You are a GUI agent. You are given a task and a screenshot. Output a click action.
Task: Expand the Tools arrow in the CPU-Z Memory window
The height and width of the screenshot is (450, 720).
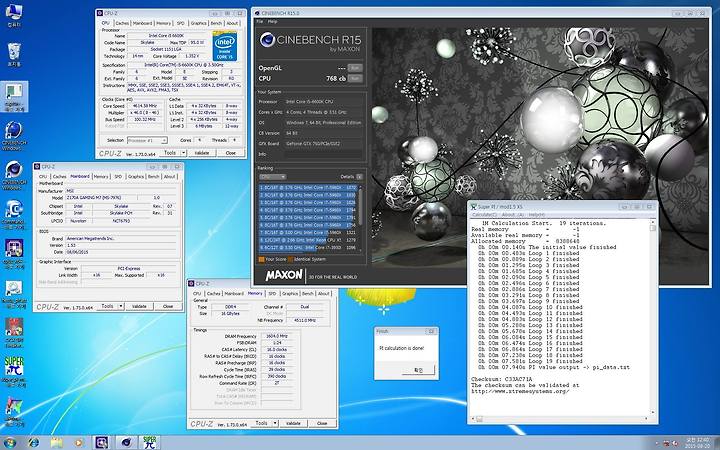tap(275, 423)
